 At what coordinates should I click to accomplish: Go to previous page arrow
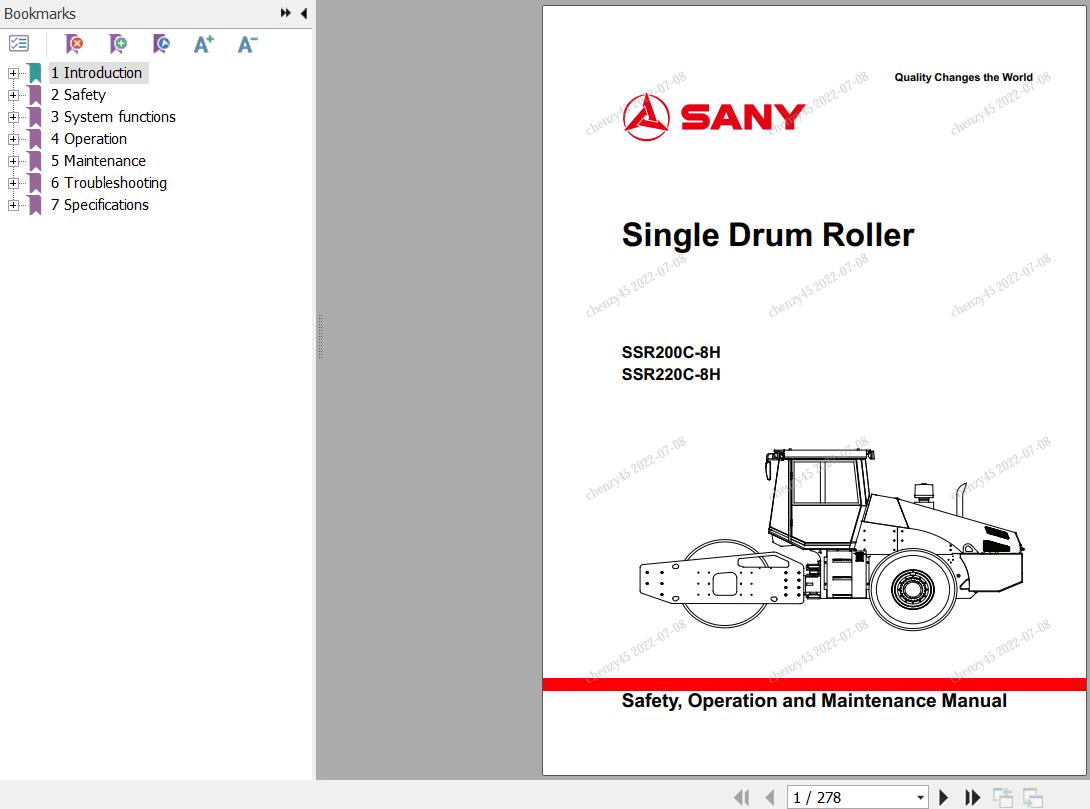point(770,797)
